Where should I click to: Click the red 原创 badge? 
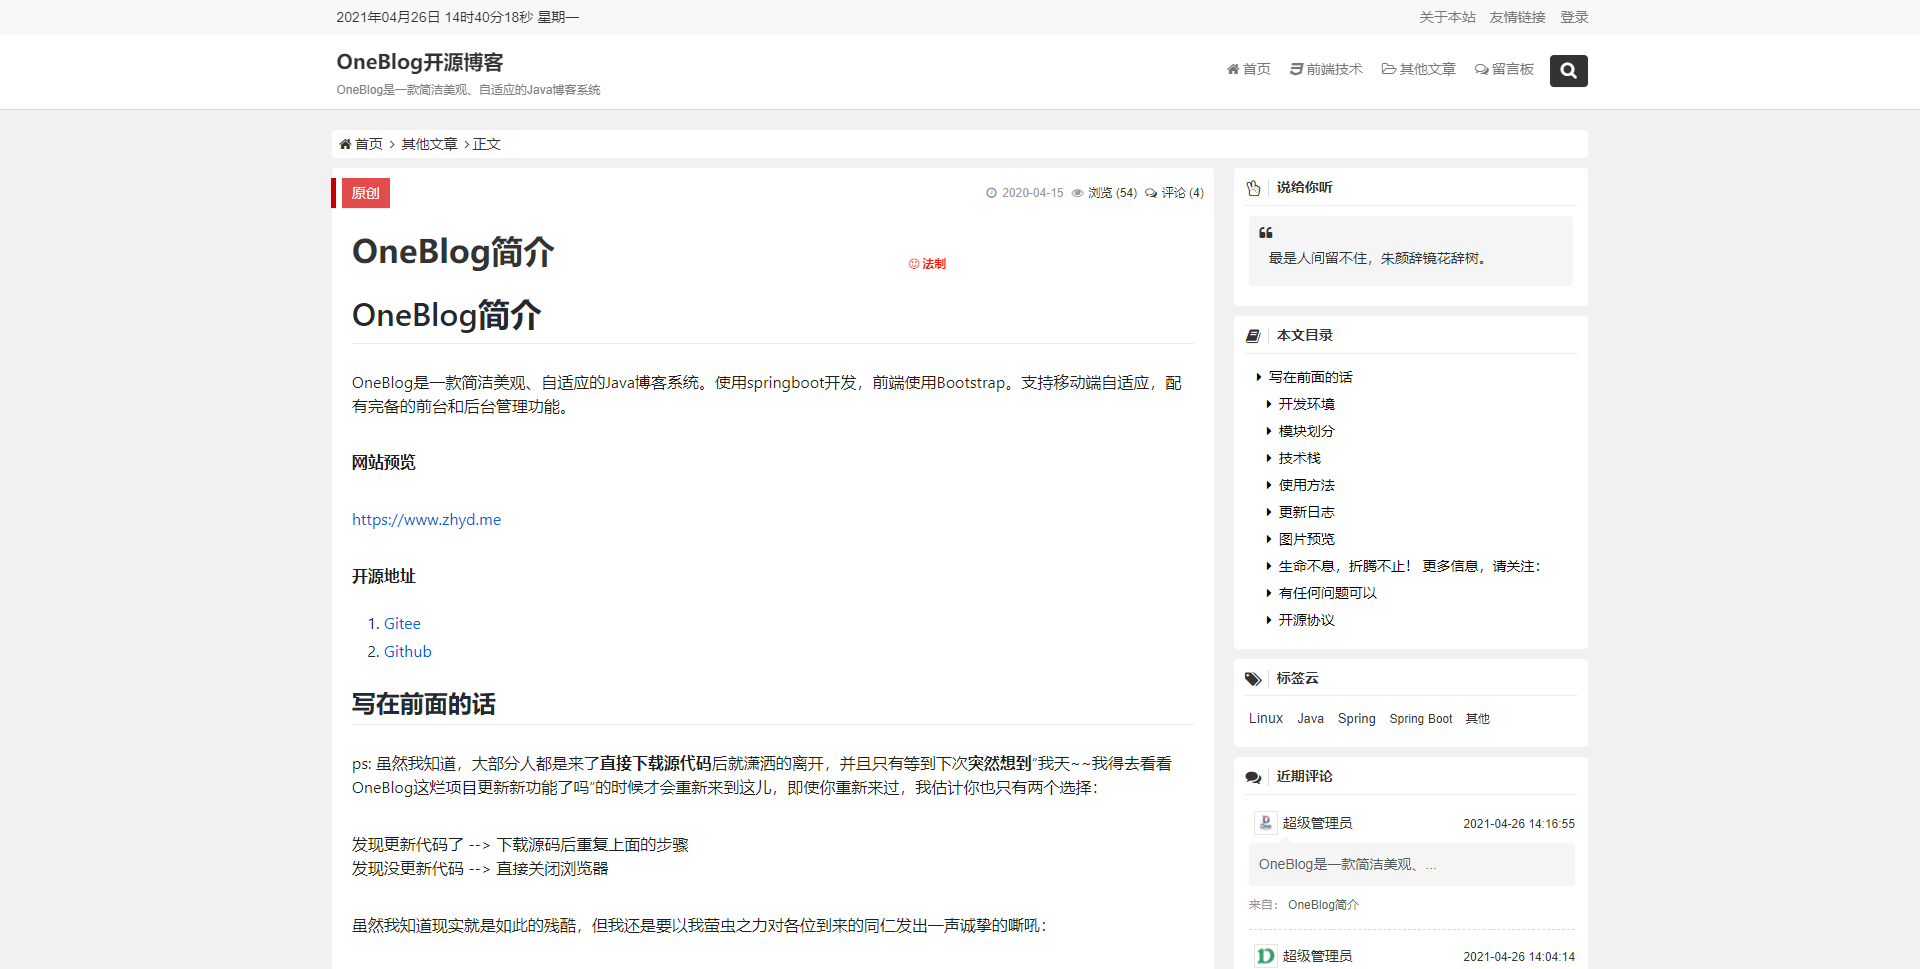(x=365, y=193)
